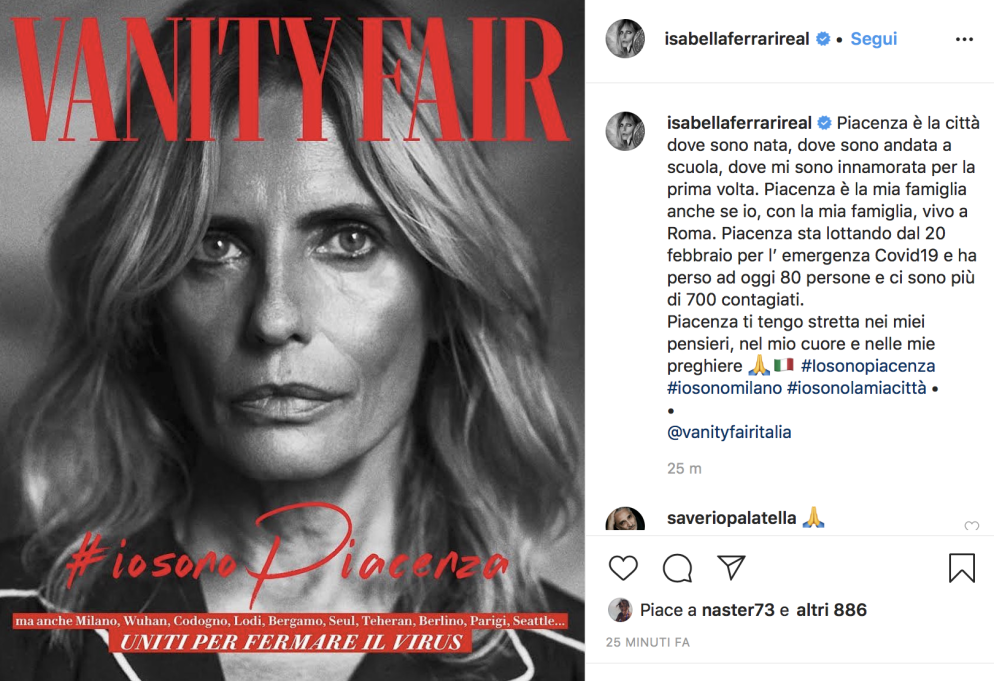
Task: Click the caption author avatar
Action: 625,131
